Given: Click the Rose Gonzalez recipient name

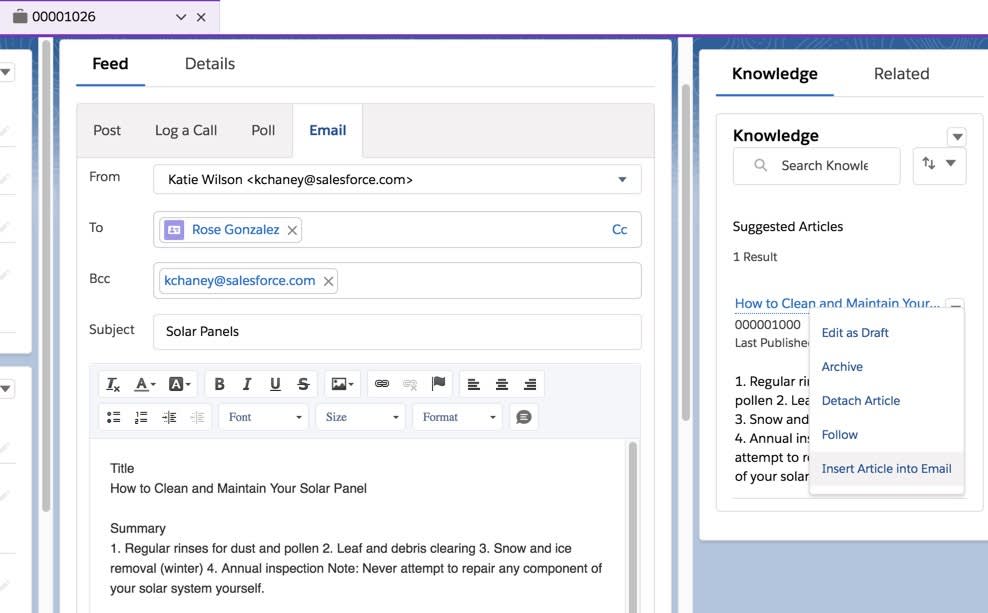Looking at the screenshot, I should point(236,230).
